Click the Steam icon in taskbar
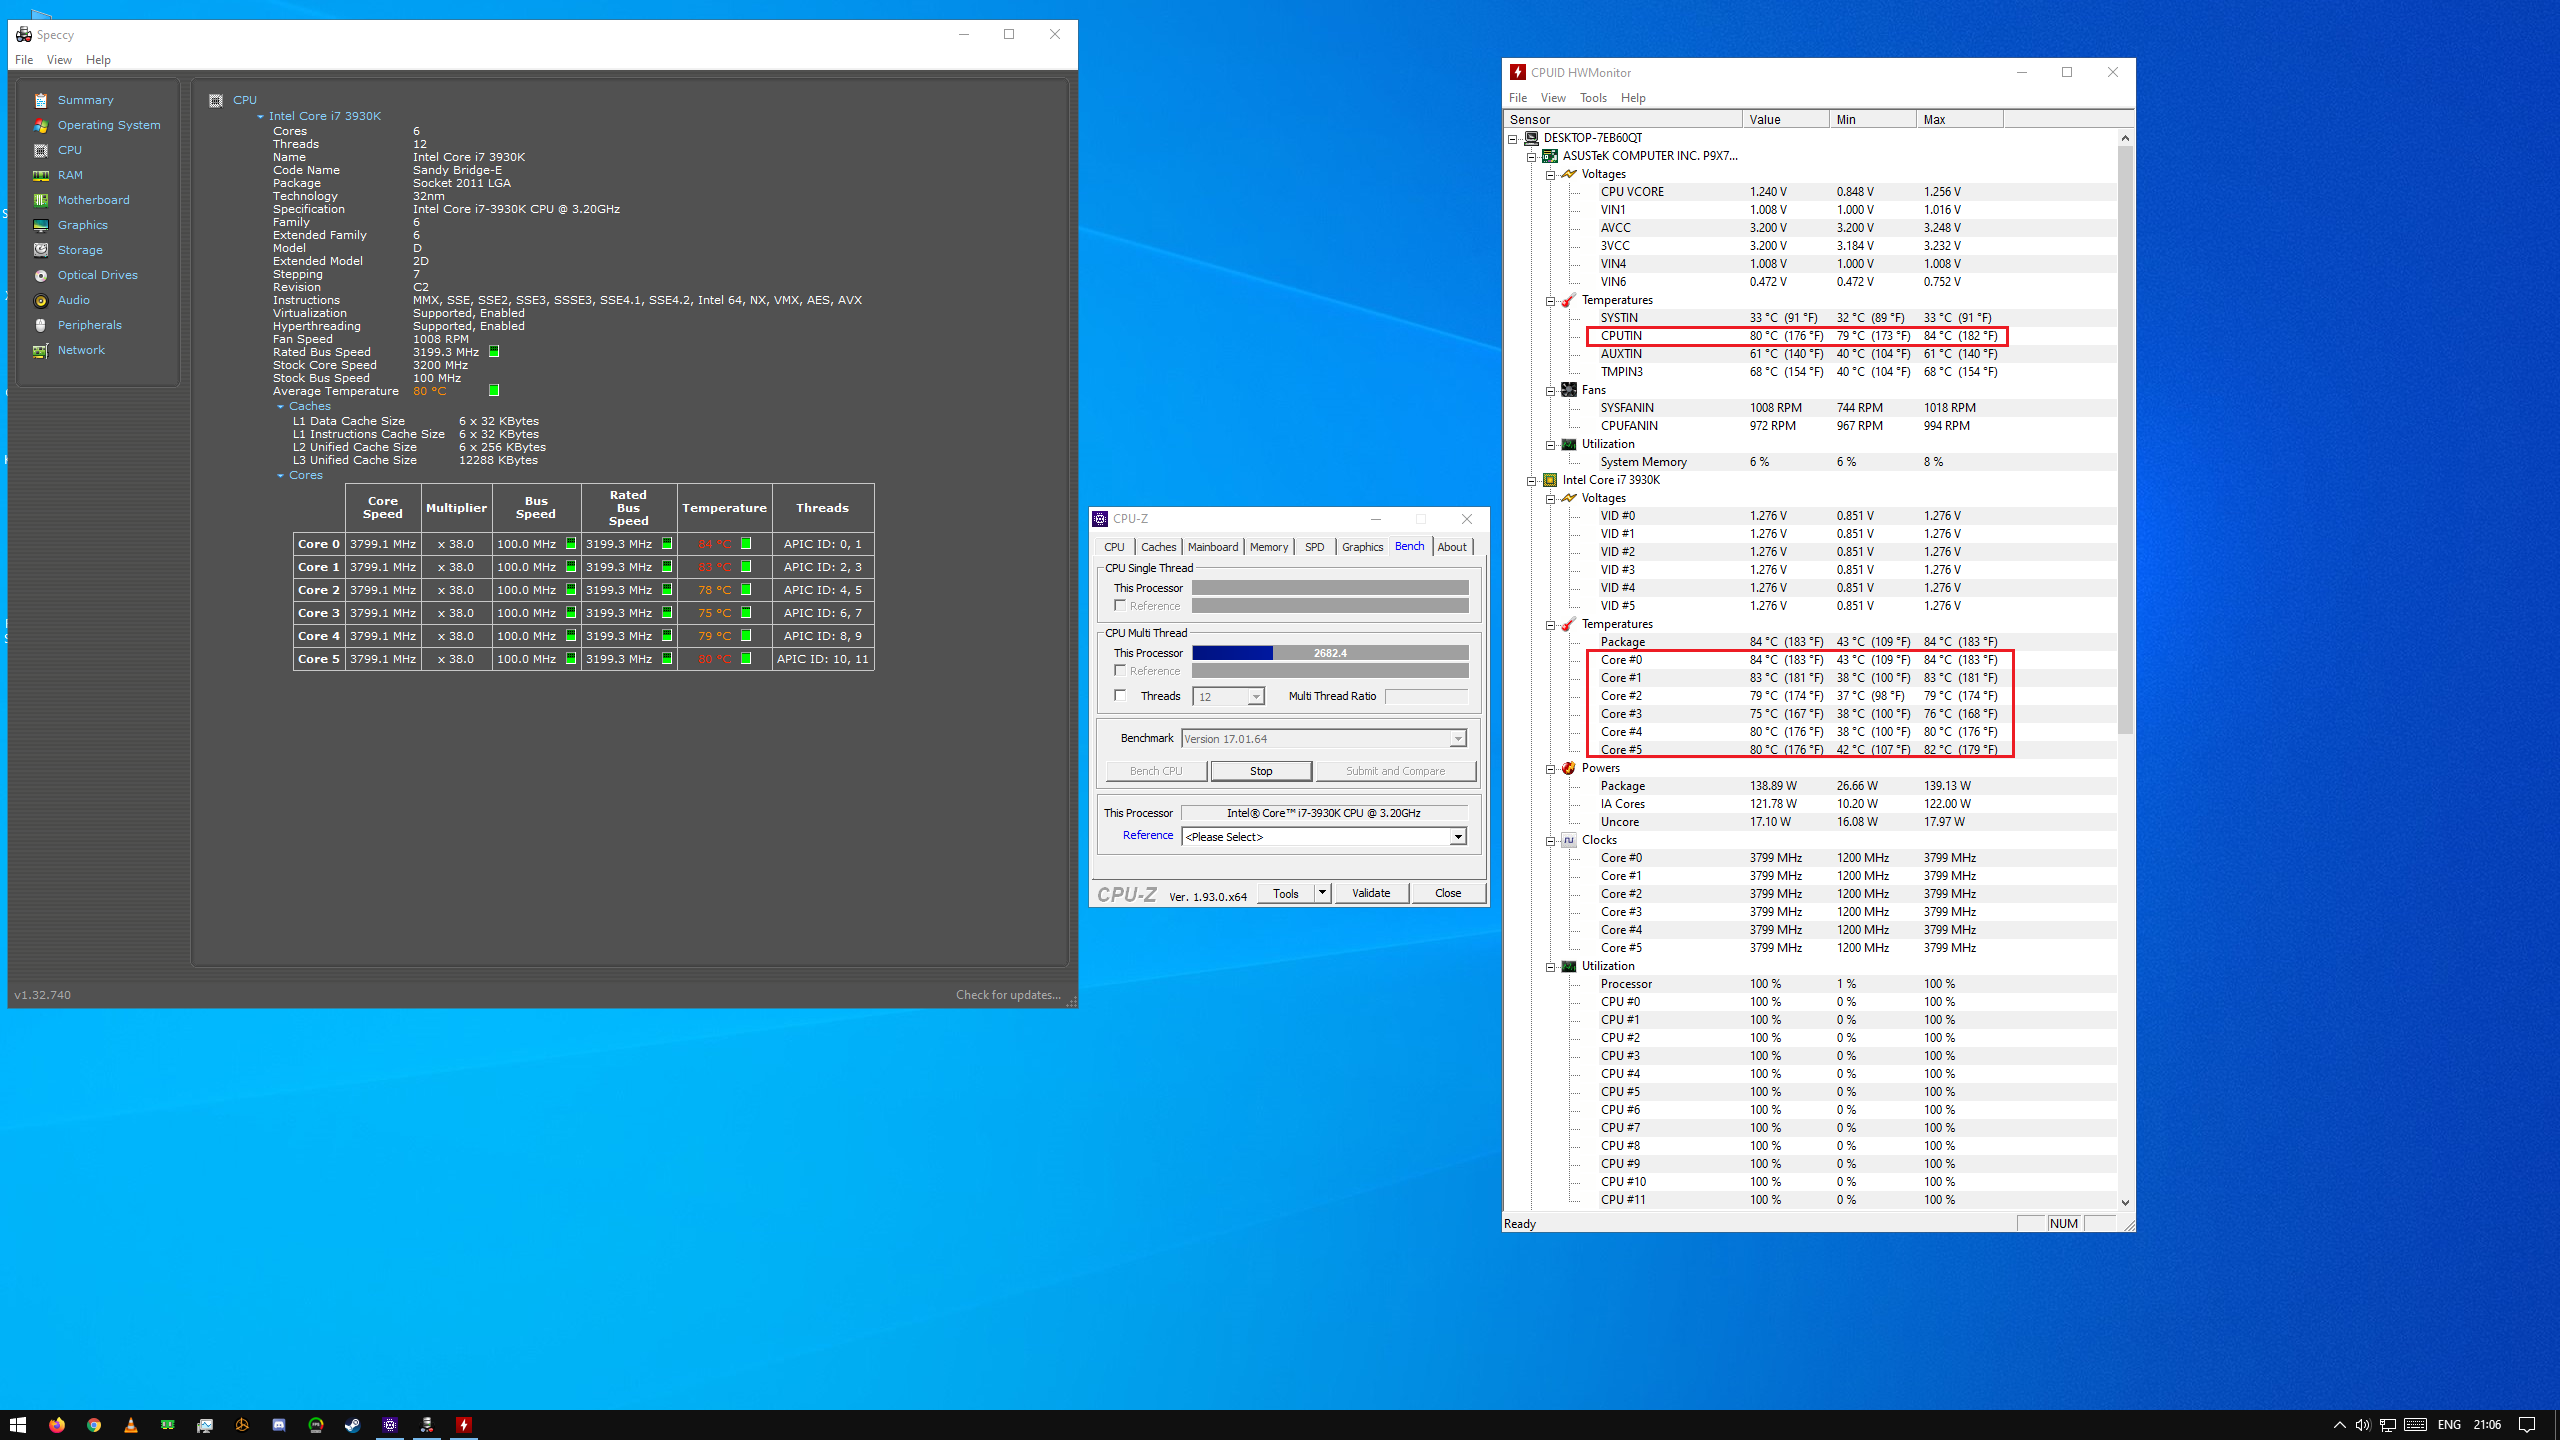This screenshot has width=2560, height=1440. click(x=353, y=1425)
